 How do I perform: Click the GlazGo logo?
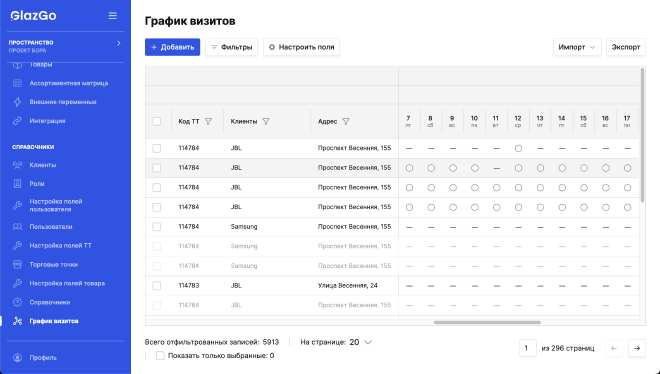[33, 16]
